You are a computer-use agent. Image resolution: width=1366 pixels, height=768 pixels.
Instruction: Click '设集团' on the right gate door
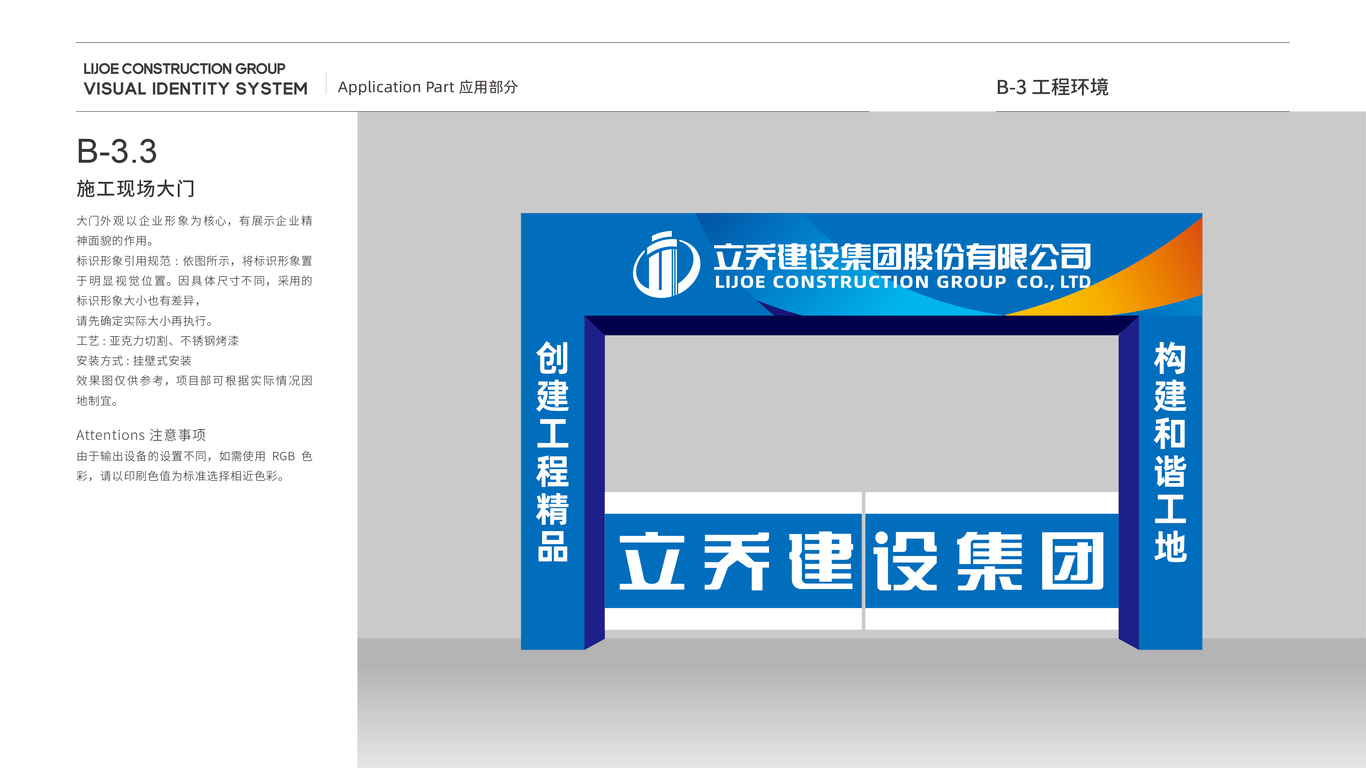coord(989,561)
